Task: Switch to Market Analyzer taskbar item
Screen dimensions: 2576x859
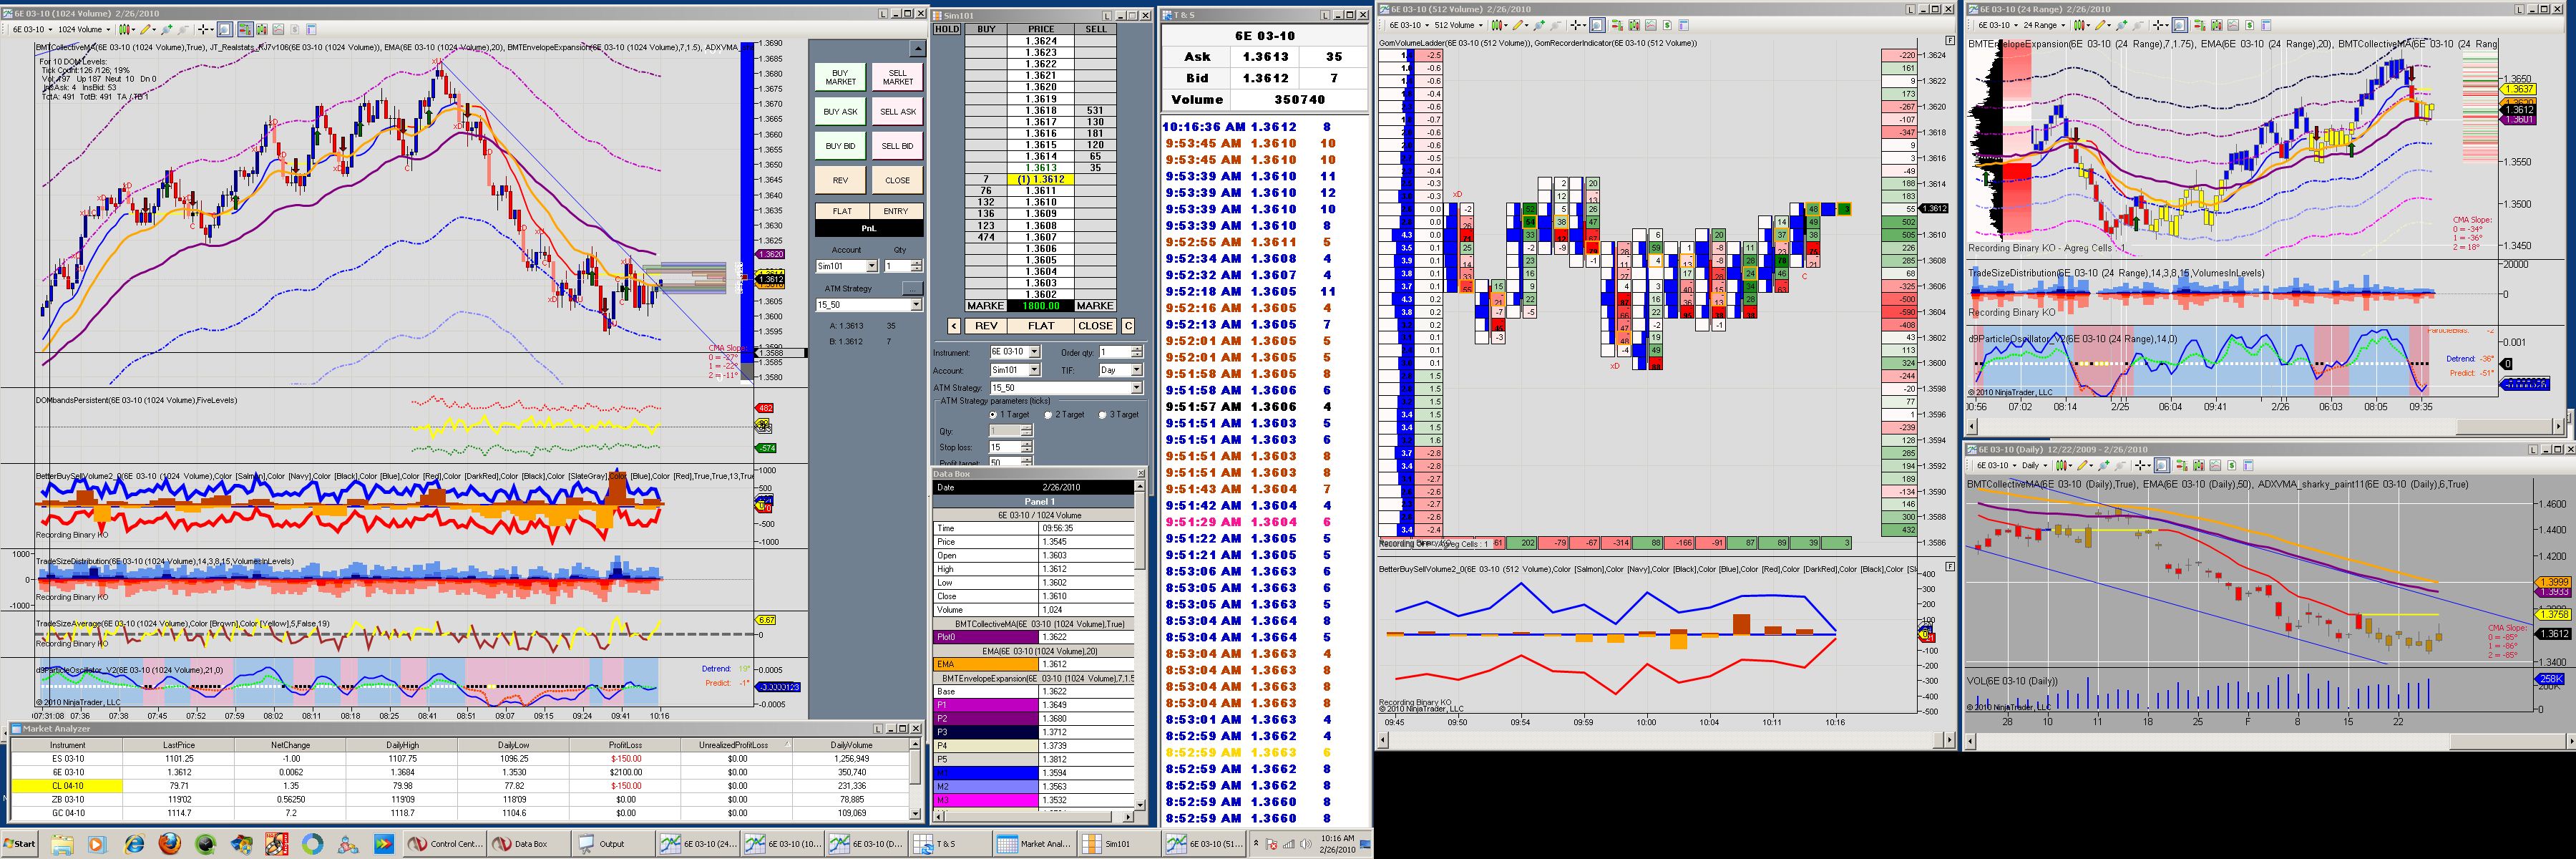Action: tap(1034, 844)
